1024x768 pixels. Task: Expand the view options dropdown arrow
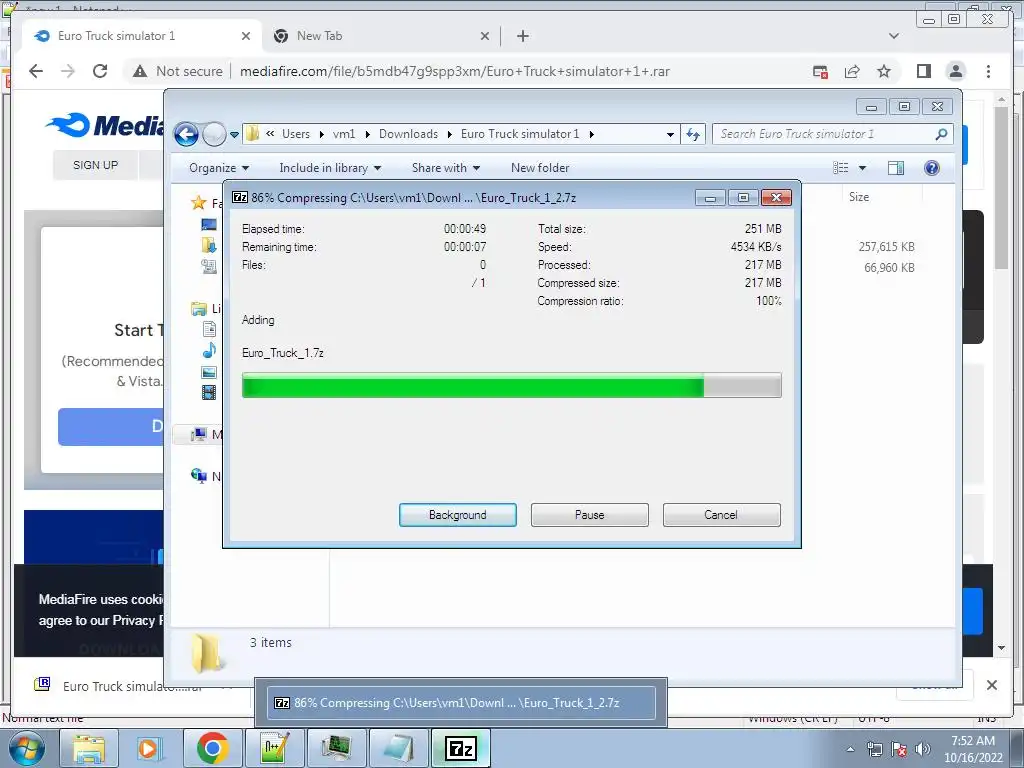[x=862, y=168]
